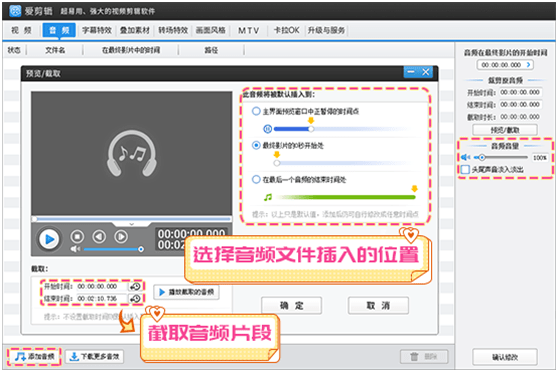Click right panel 截取时长 field
This screenshot has width=558, height=372.
point(520,117)
